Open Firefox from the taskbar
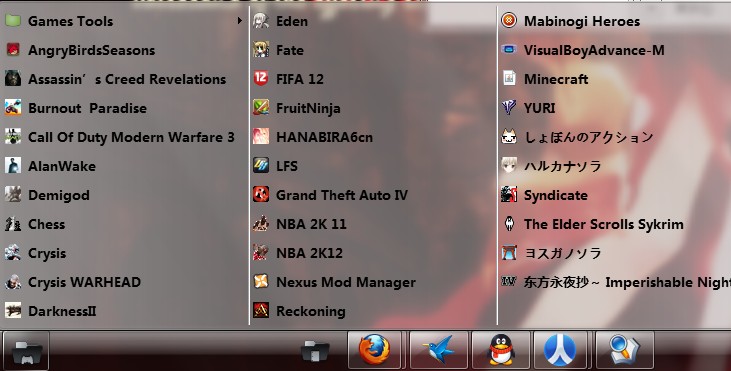731x371 pixels. pos(374,350)
